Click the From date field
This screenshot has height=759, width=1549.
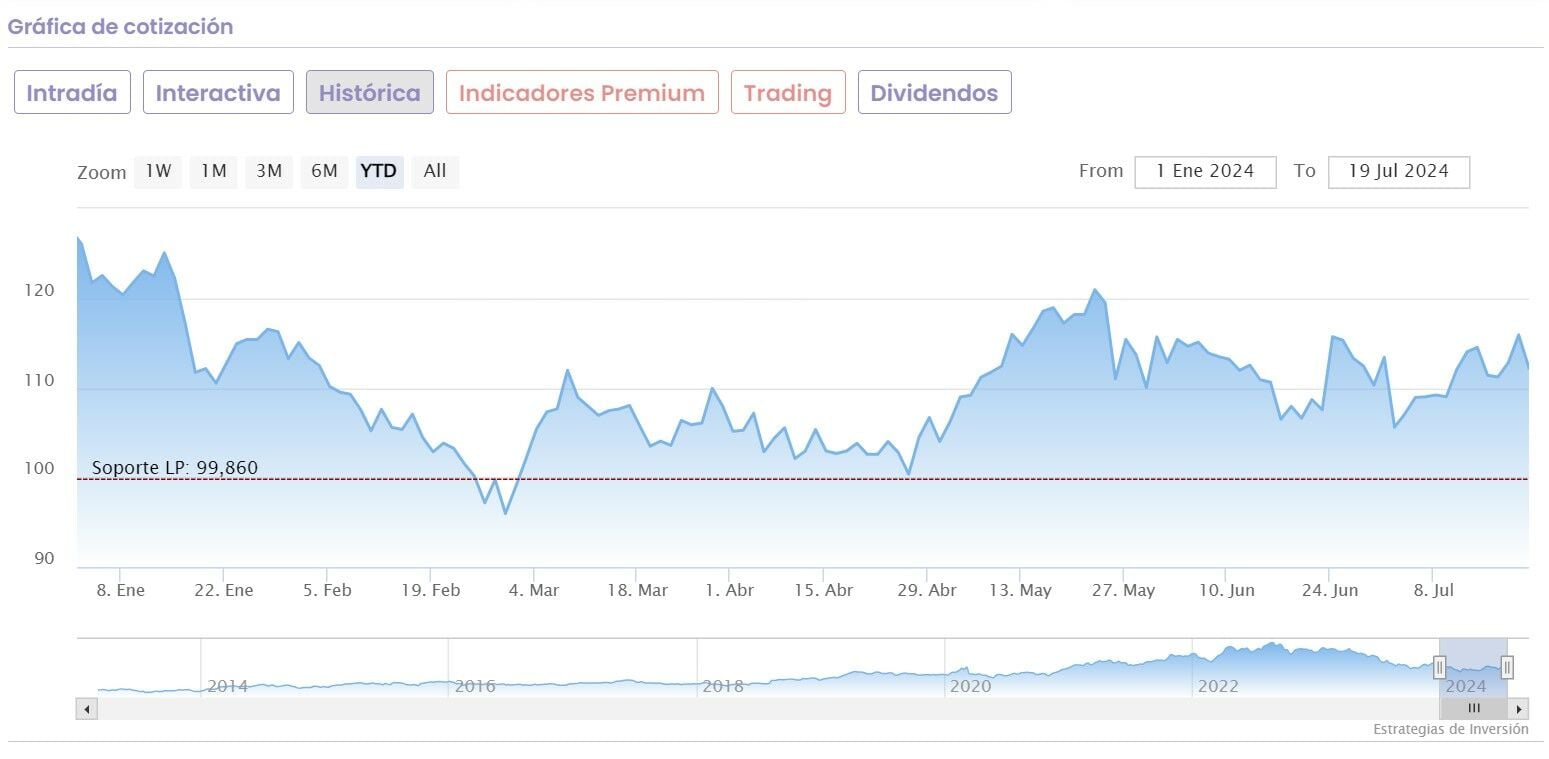pyautogui.click(x=1205, y=171)
